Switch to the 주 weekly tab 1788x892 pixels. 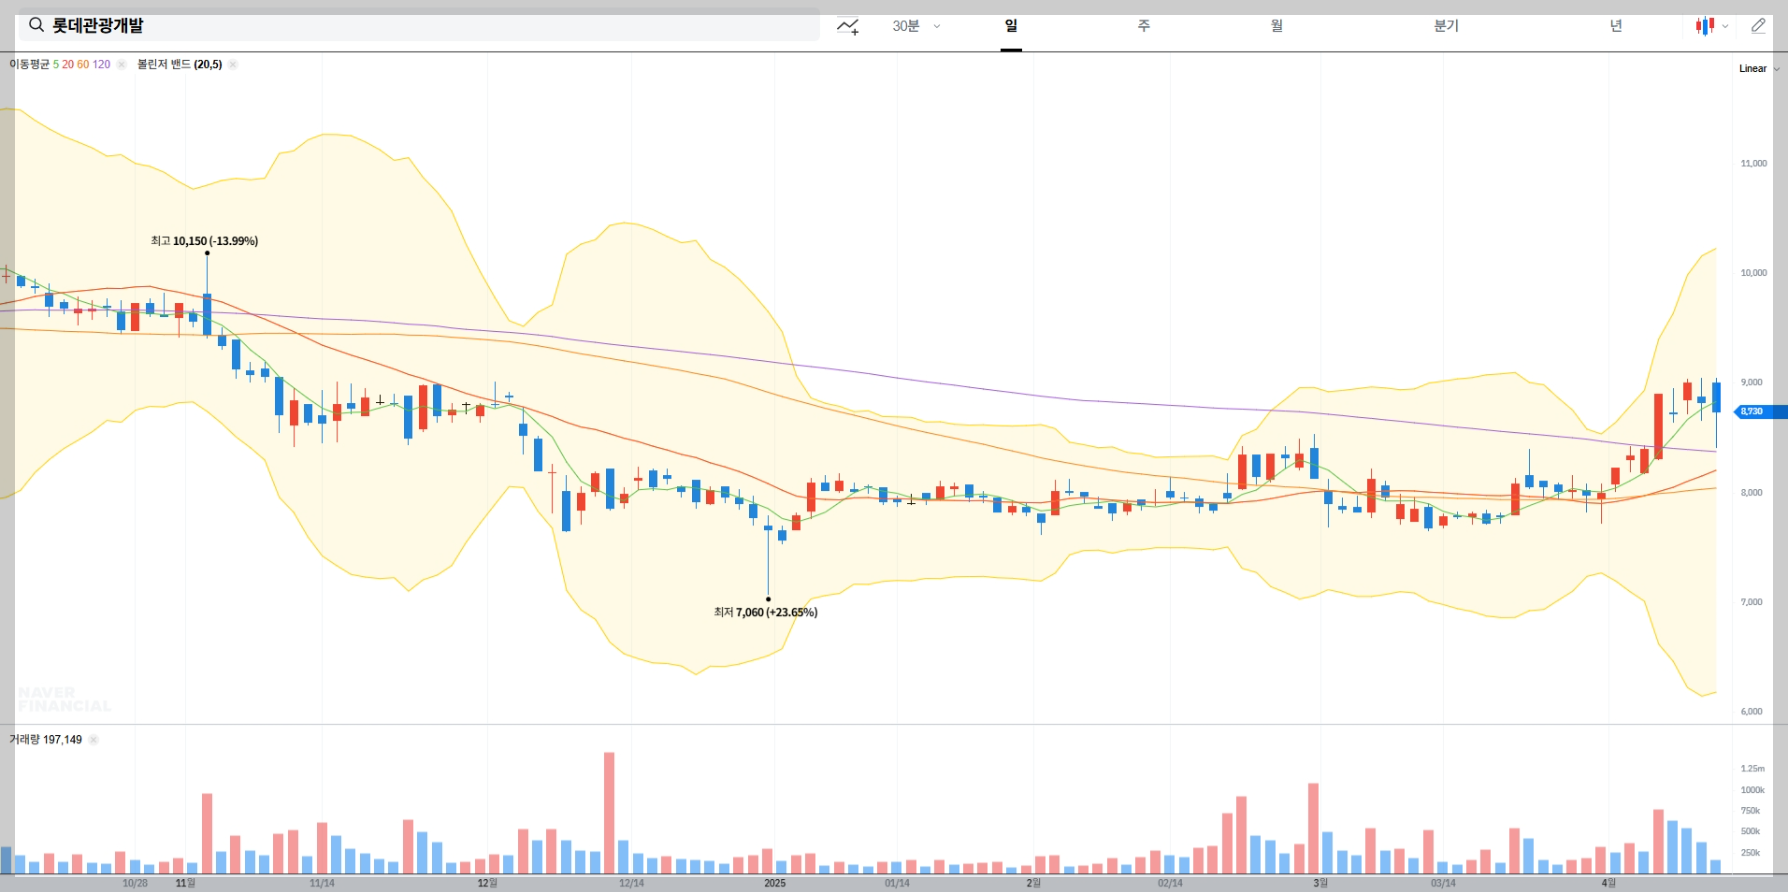click(1144, 26)
